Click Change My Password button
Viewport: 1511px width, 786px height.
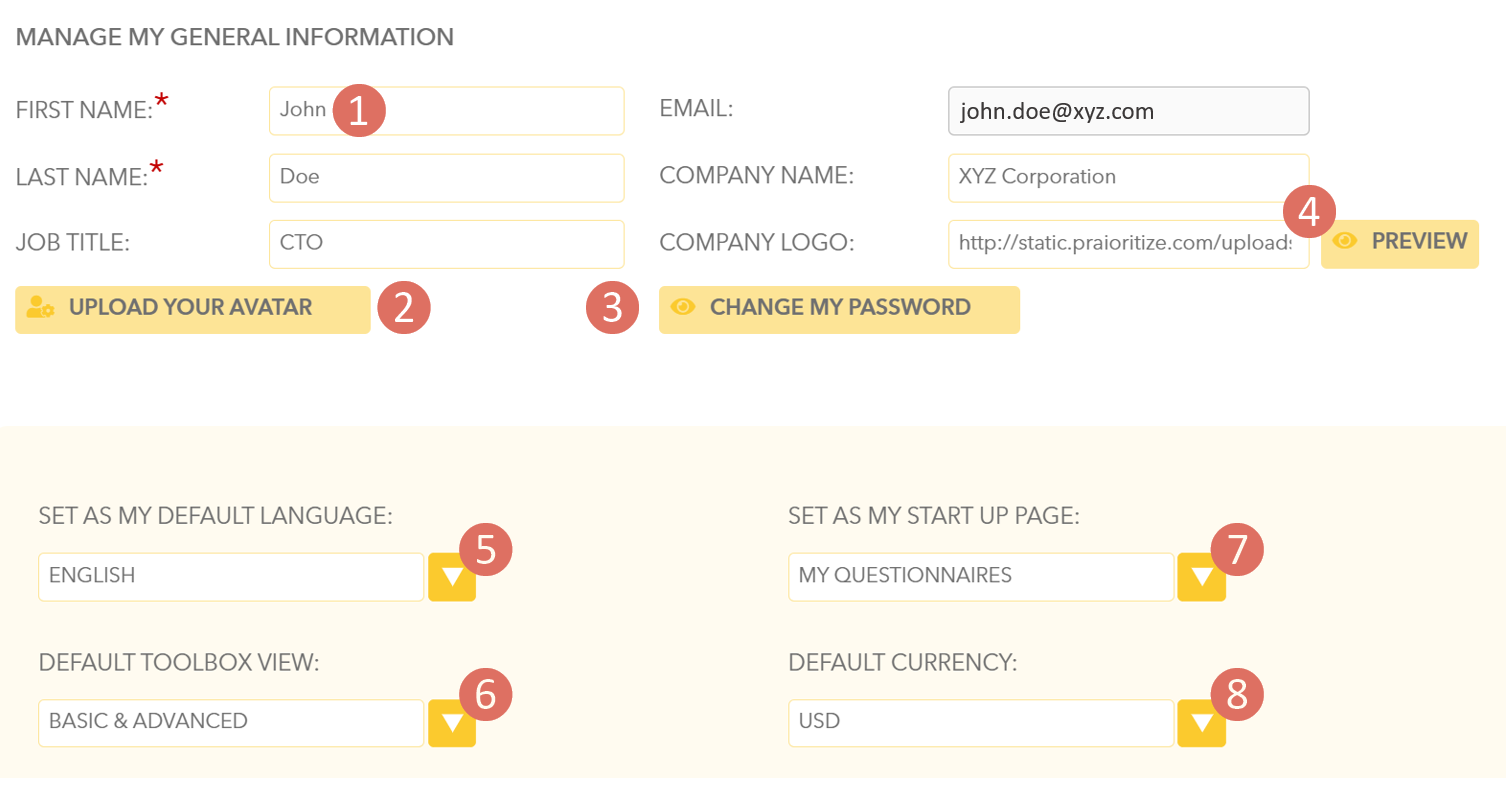pyautogui.click(x=839, y=309)
